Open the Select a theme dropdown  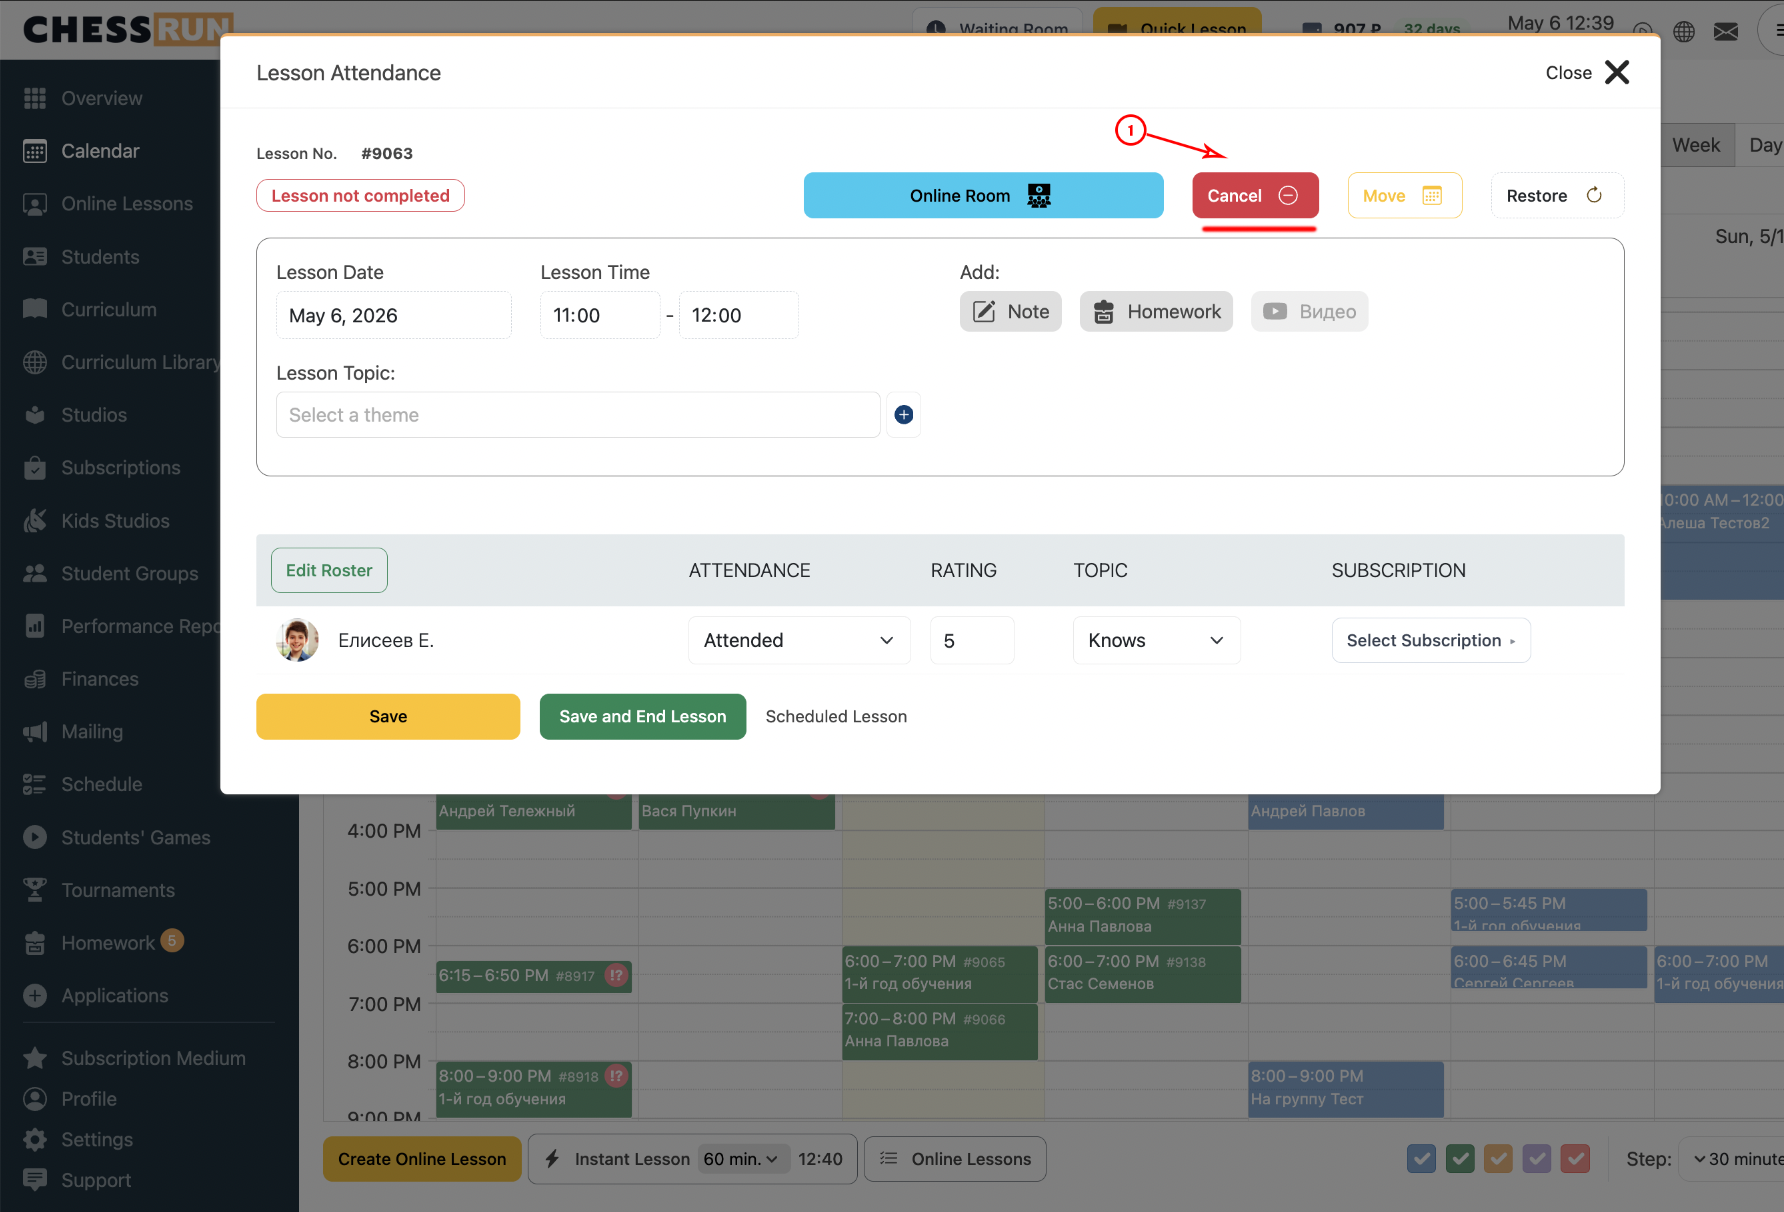tap(578, 415)
